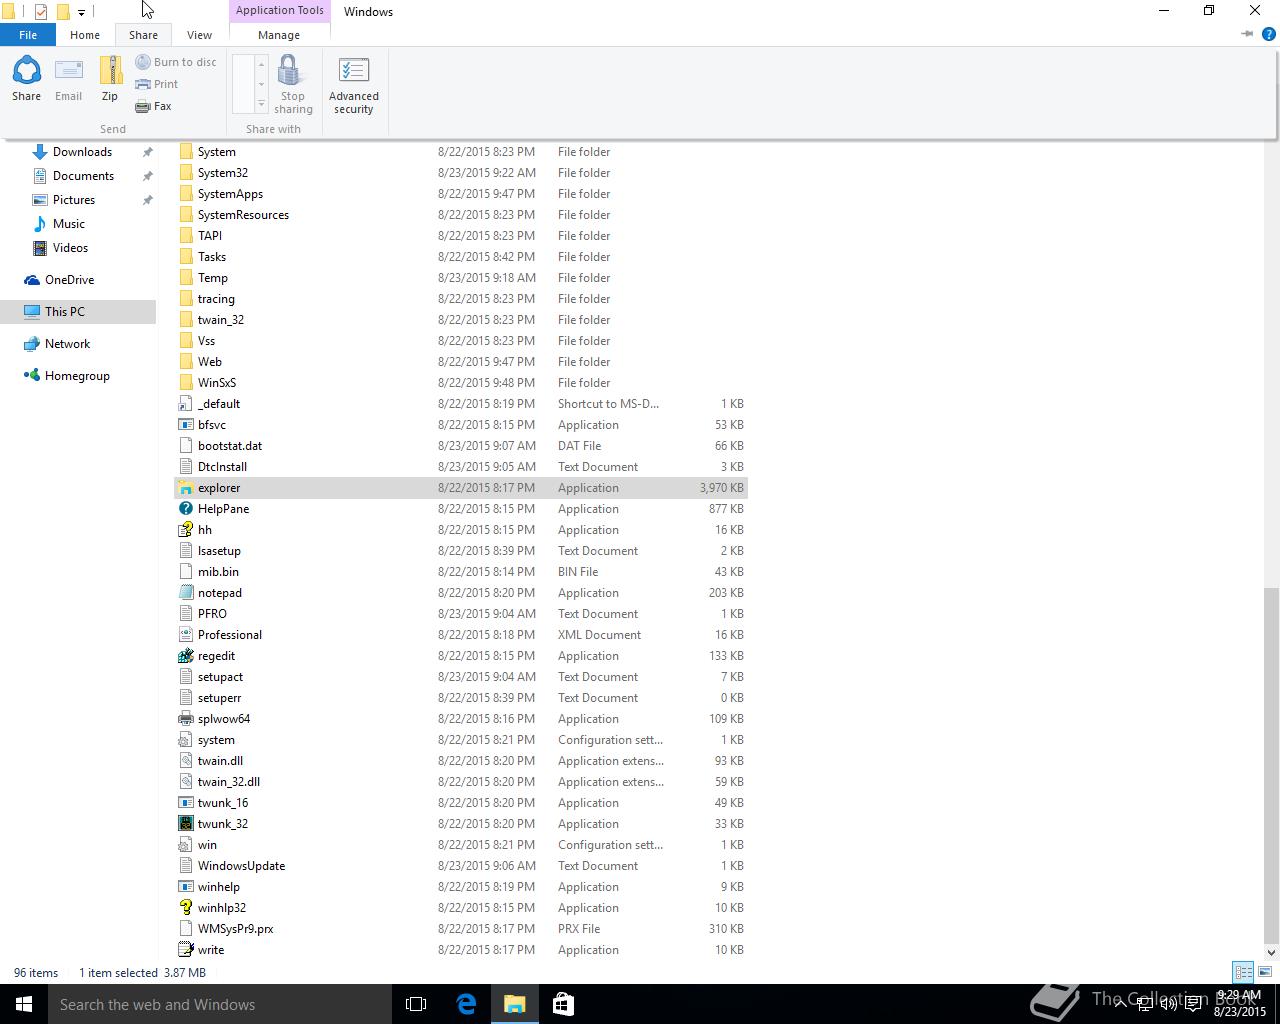This screenshot has height=1024, width=1280.
Task: Open Advanced security settings
Action: (354, 84)
